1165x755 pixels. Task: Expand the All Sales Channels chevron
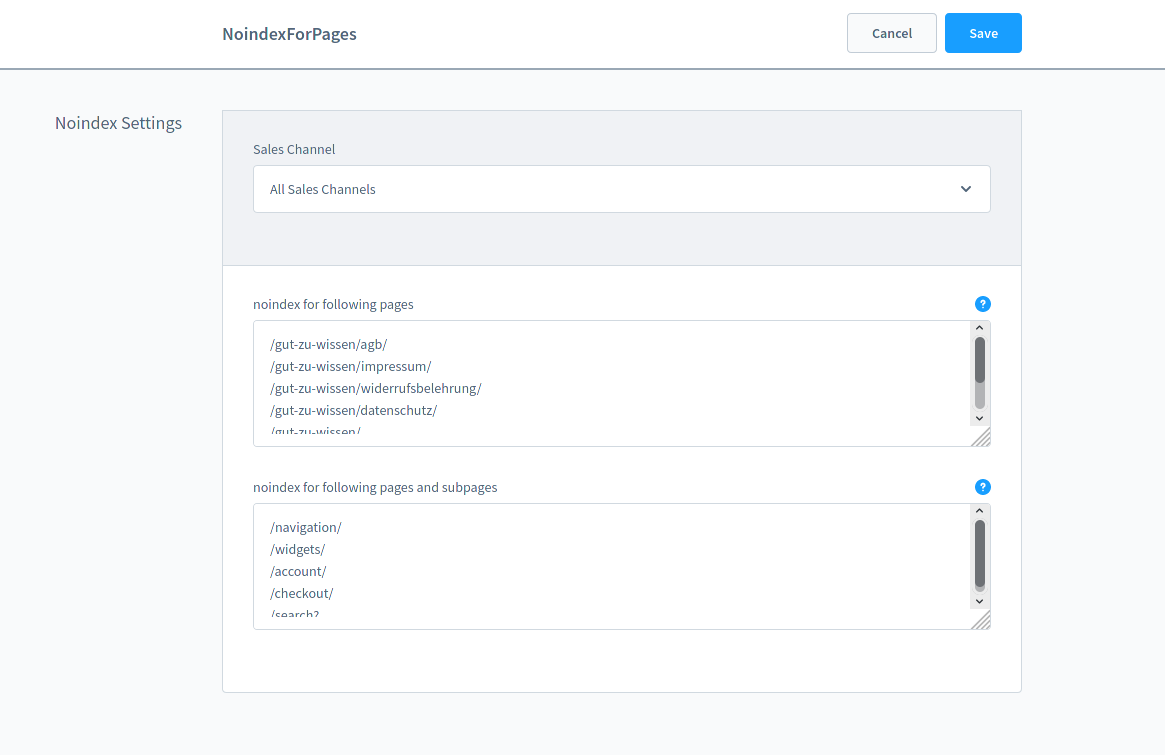(965, 189)
